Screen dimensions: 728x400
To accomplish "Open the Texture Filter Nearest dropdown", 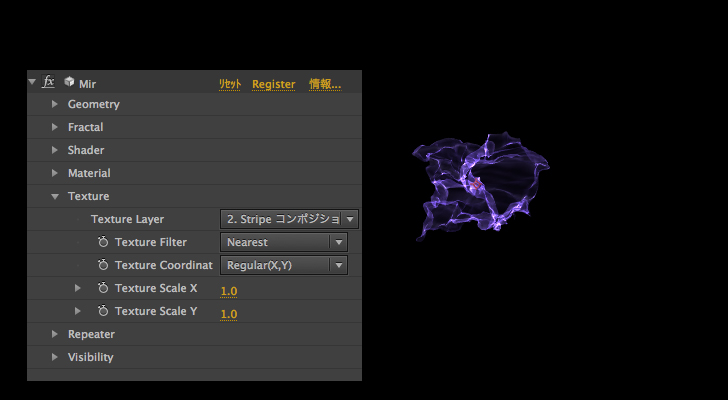I will tap(283, 242).
